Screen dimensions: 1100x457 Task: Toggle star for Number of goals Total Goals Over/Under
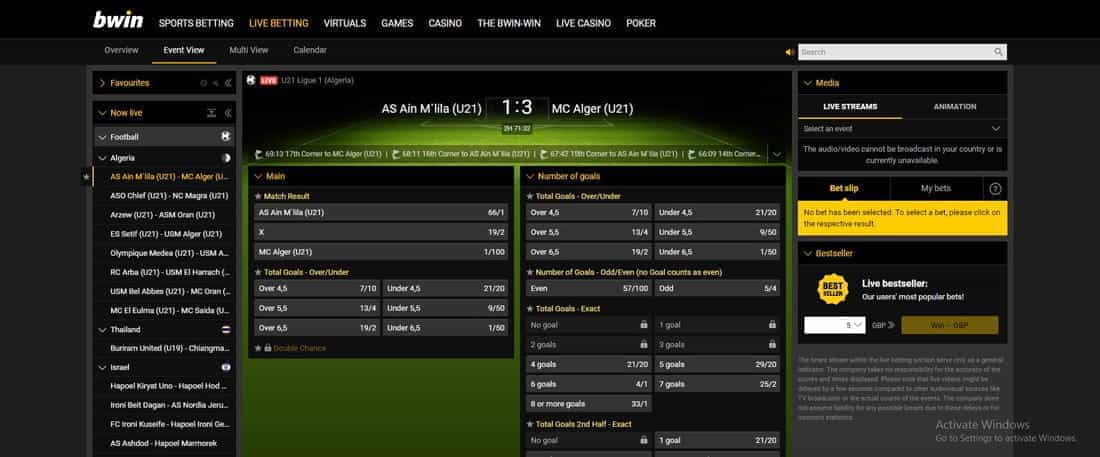[530, 197]
